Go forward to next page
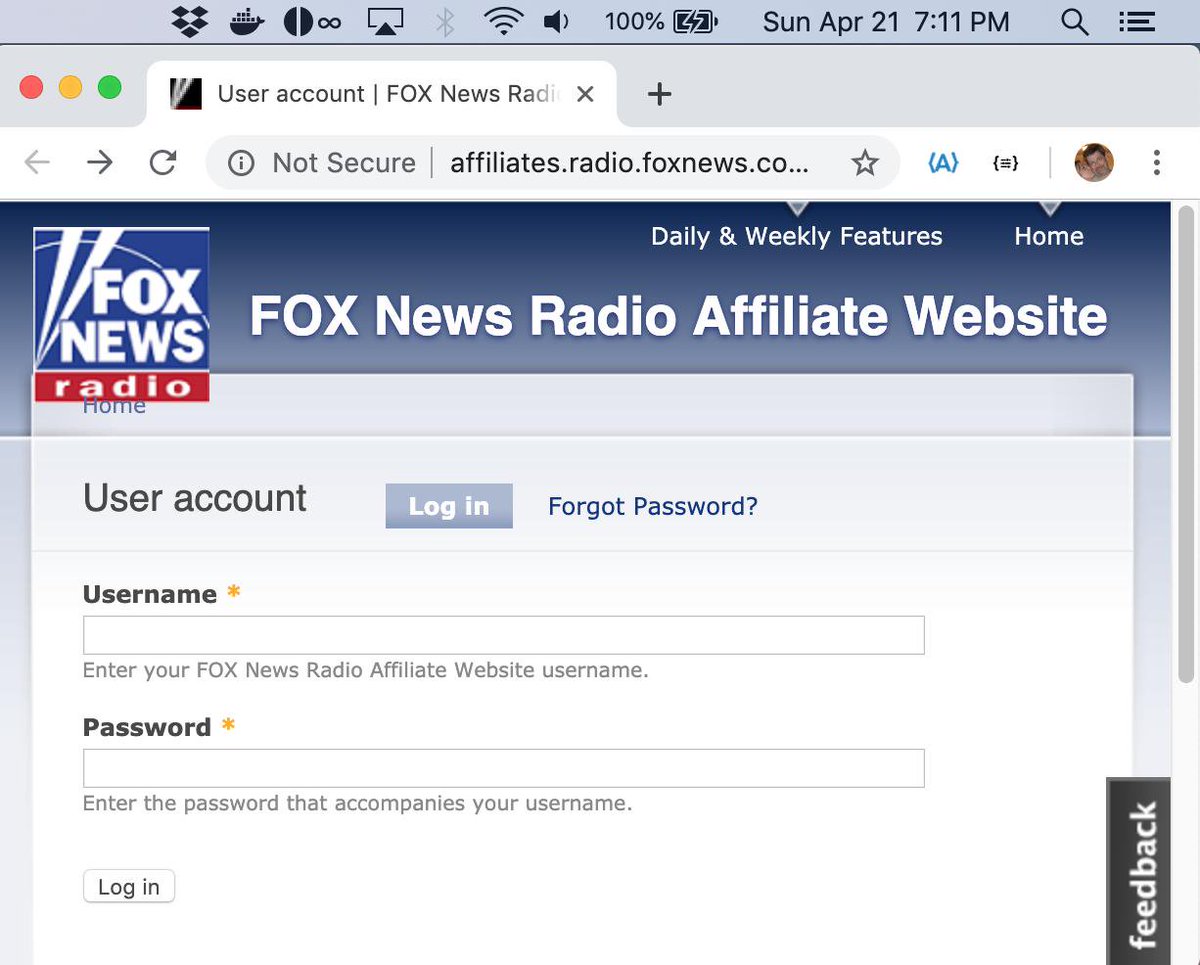 click(100, 163)
